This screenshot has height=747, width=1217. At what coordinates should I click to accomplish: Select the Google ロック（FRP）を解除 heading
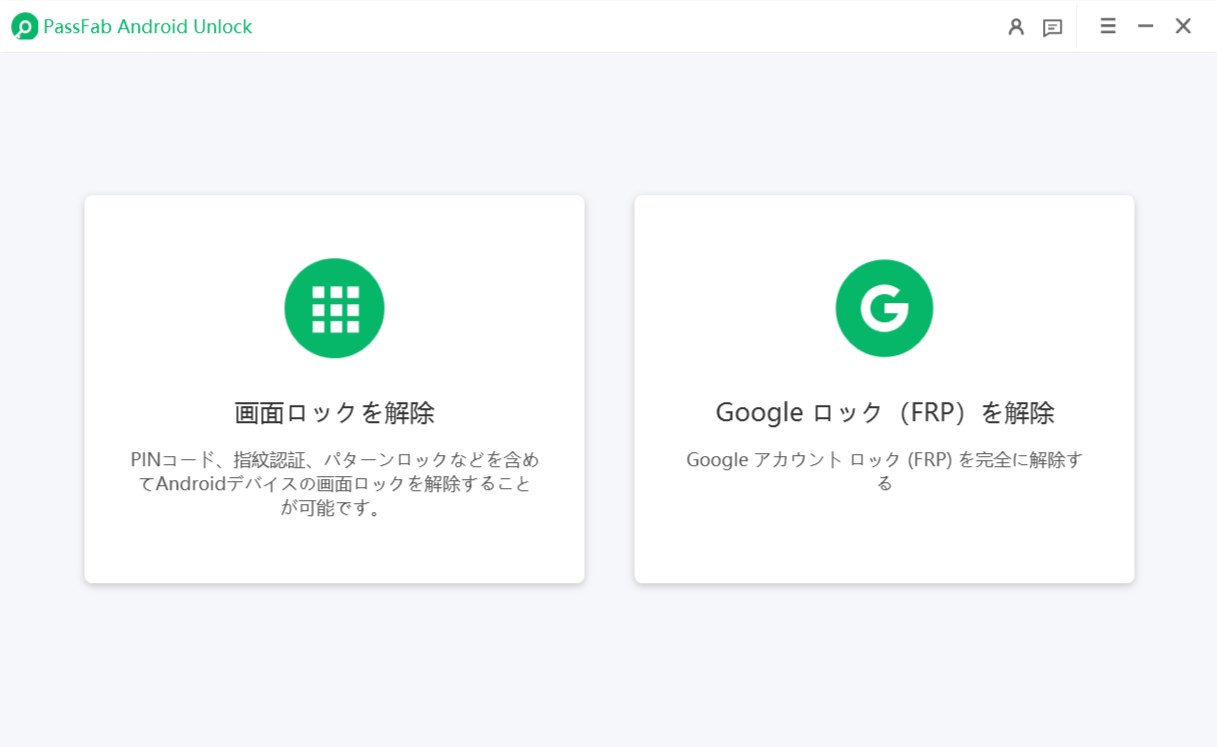coord(884,412)
